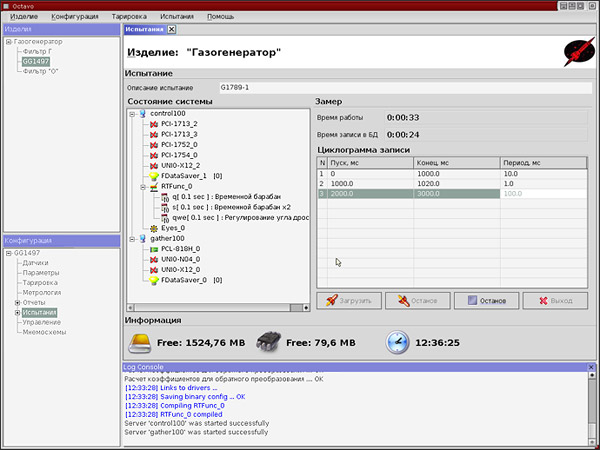This screenshot has height=450, width=600.
Task: Click the Период, мс column header
Action: click(543, 163)
